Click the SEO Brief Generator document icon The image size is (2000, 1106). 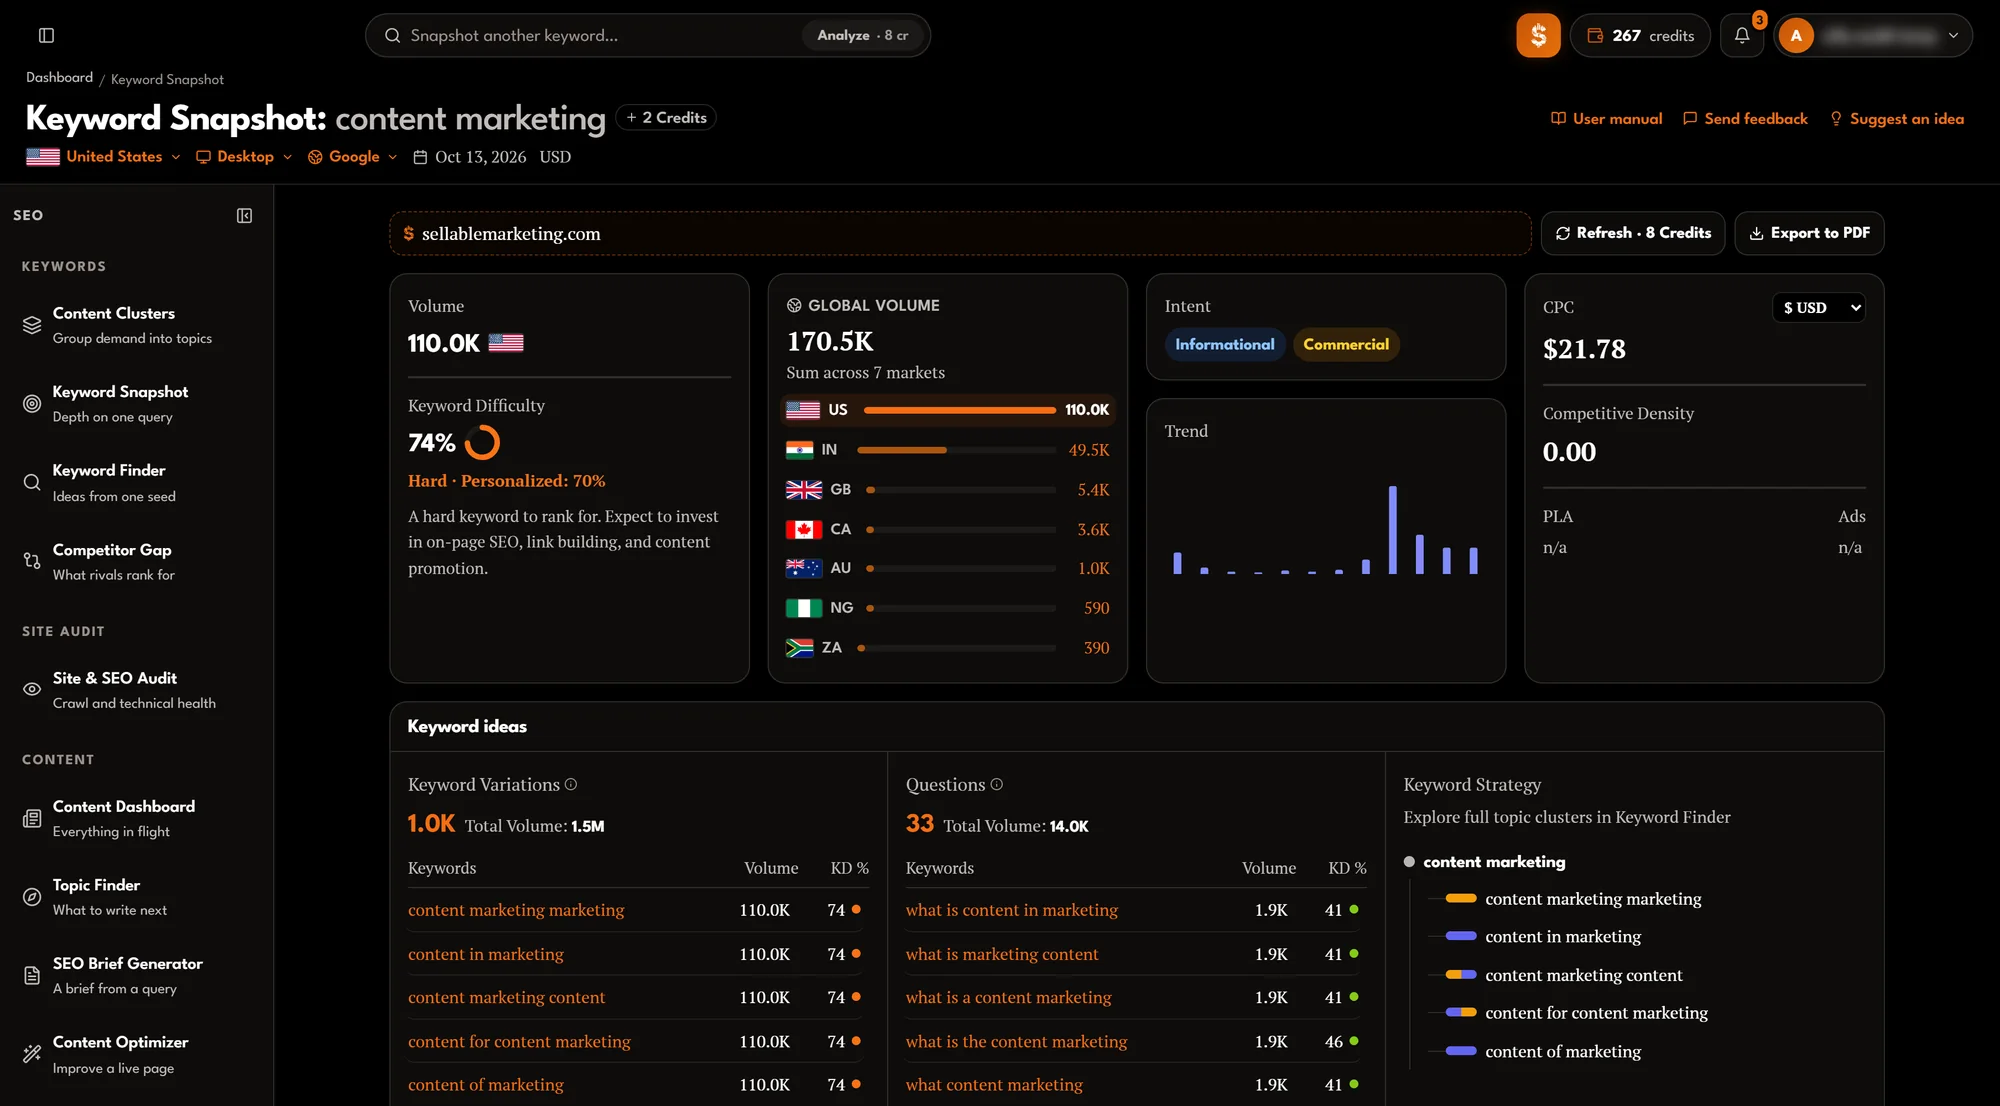coord(32,975)
